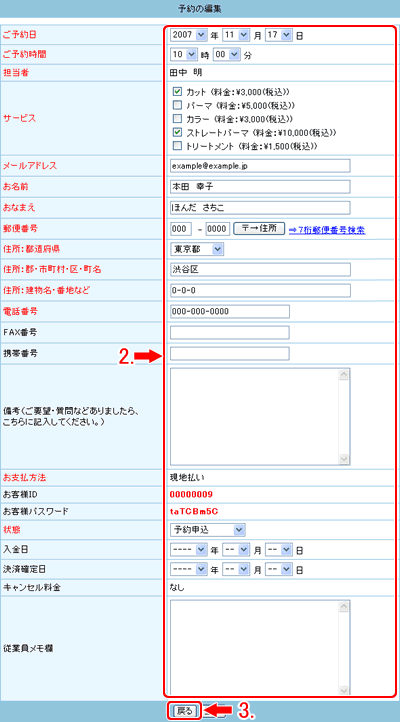
Task: Click the empty 携帯番号 input field
Action: coord(230,353)
